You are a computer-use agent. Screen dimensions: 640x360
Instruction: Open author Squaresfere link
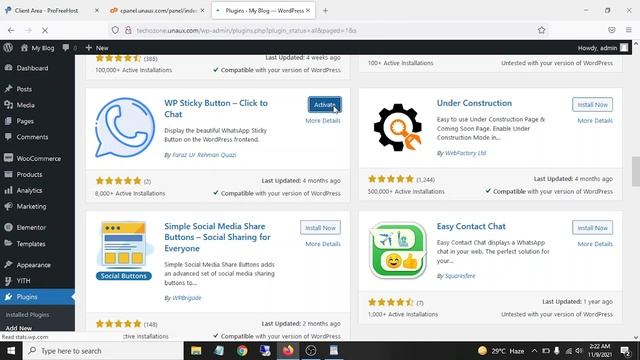460,276
